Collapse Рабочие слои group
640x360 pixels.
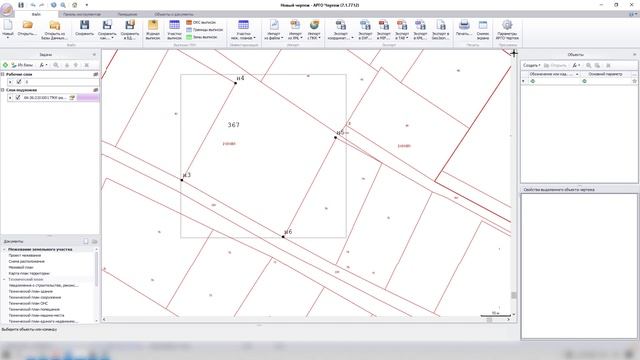point(3,74)
